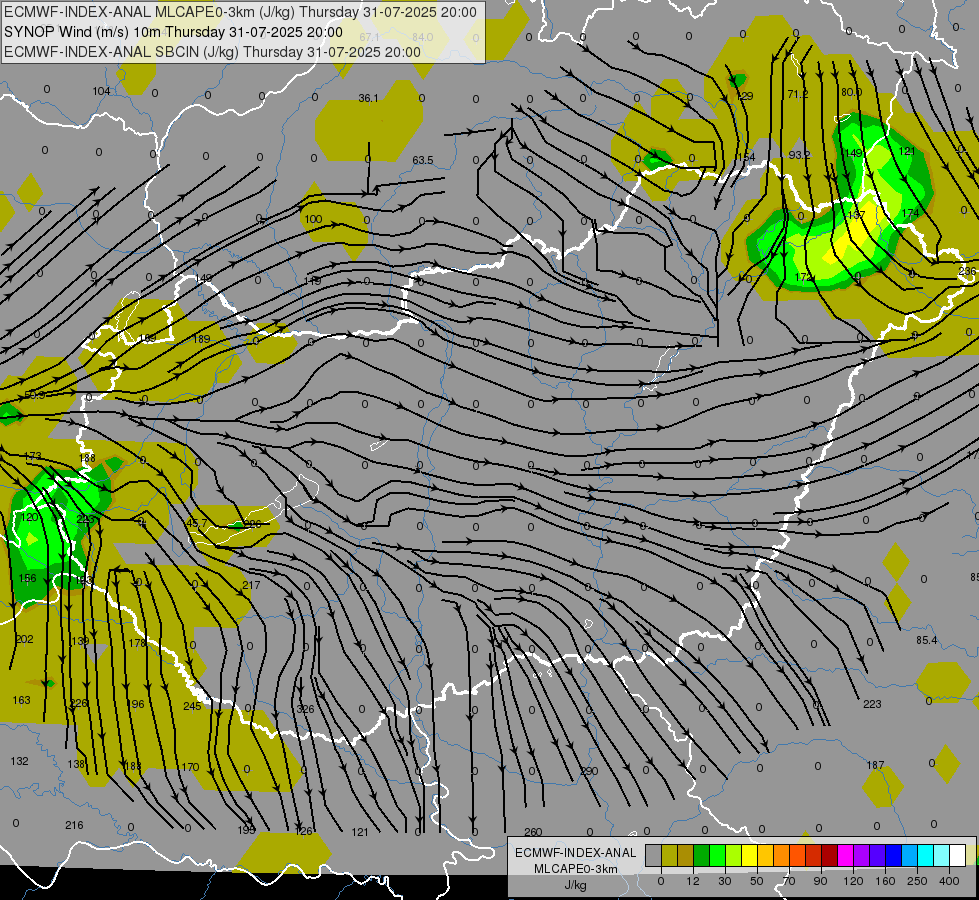This screenshot has height=900, width=979.
Task: Click the map value 63.5
Action: tap(423, 161)
